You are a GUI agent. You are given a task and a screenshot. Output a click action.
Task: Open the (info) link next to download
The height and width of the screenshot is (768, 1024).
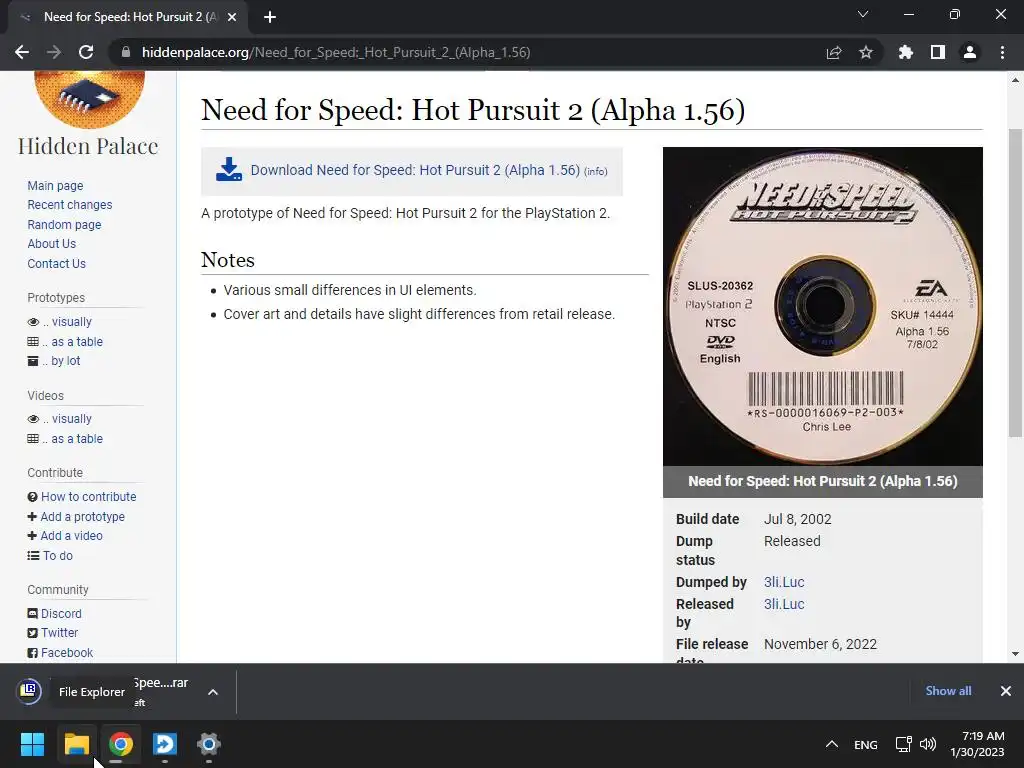click(596, 171)
